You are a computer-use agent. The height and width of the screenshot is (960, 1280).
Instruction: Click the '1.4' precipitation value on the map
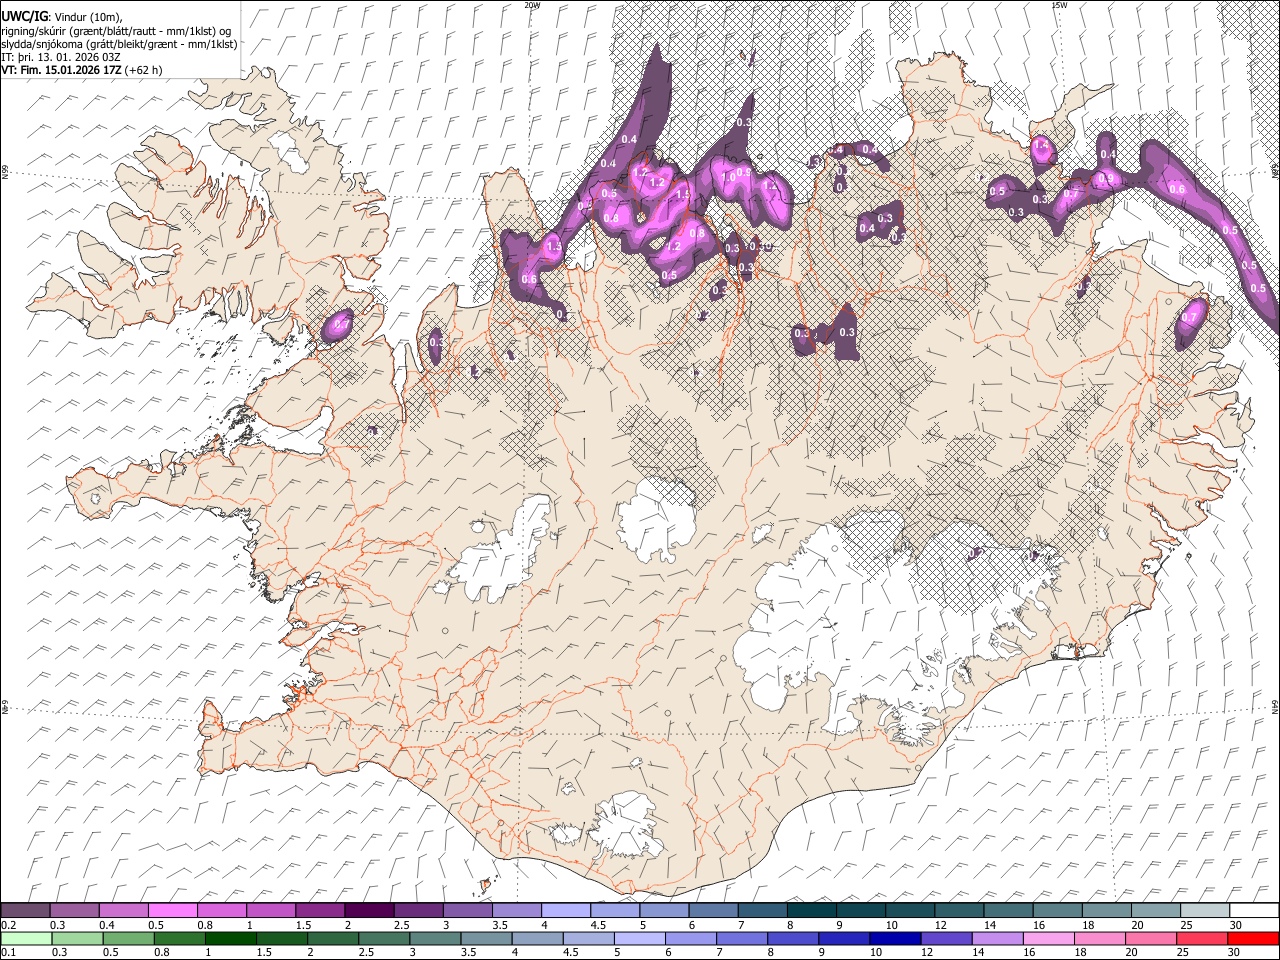click(x=1041, y=146)
